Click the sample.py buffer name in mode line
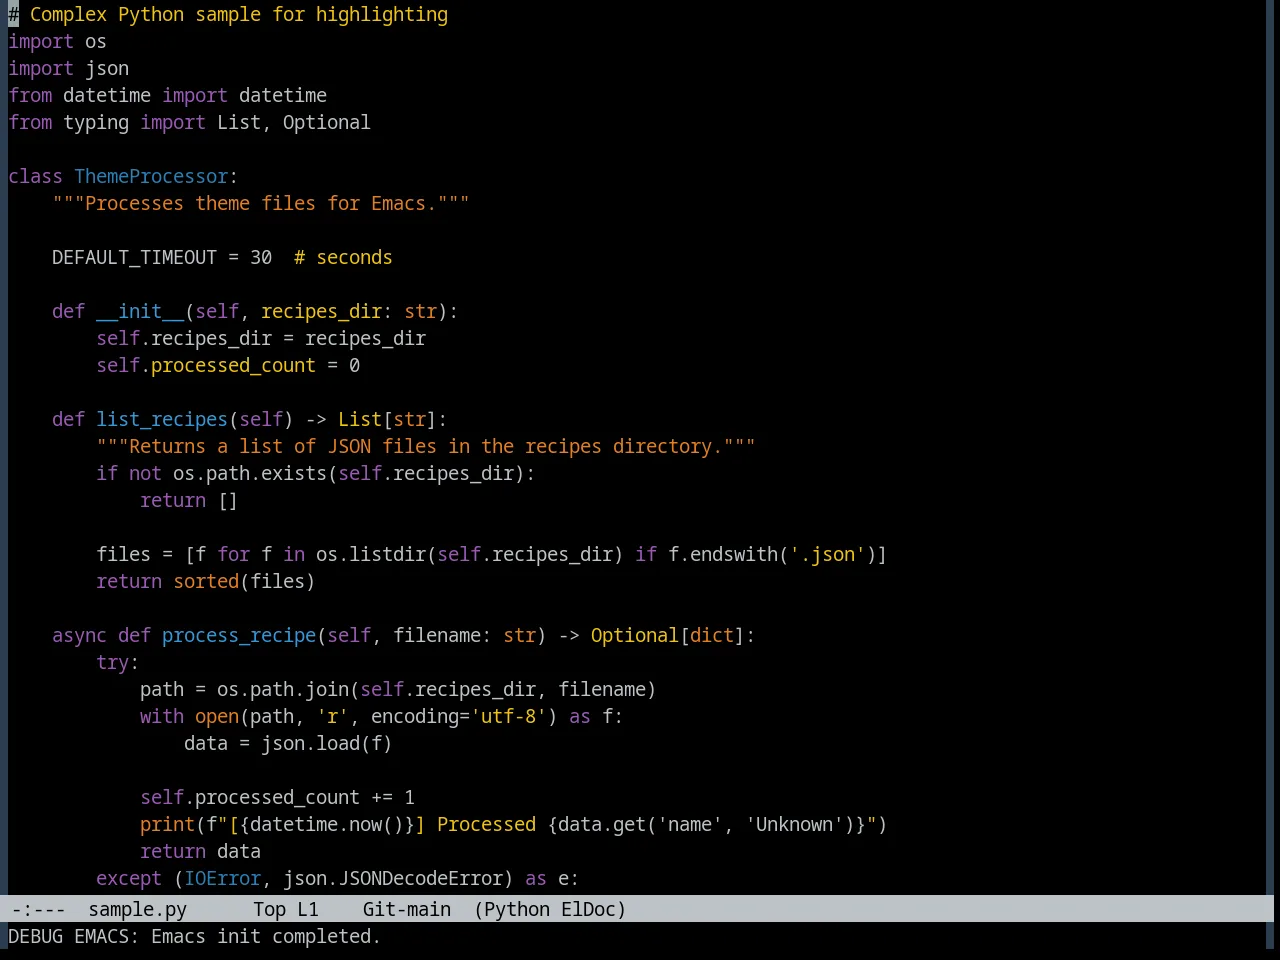Viewport: 1280px width, 960px height. point(137,909)
